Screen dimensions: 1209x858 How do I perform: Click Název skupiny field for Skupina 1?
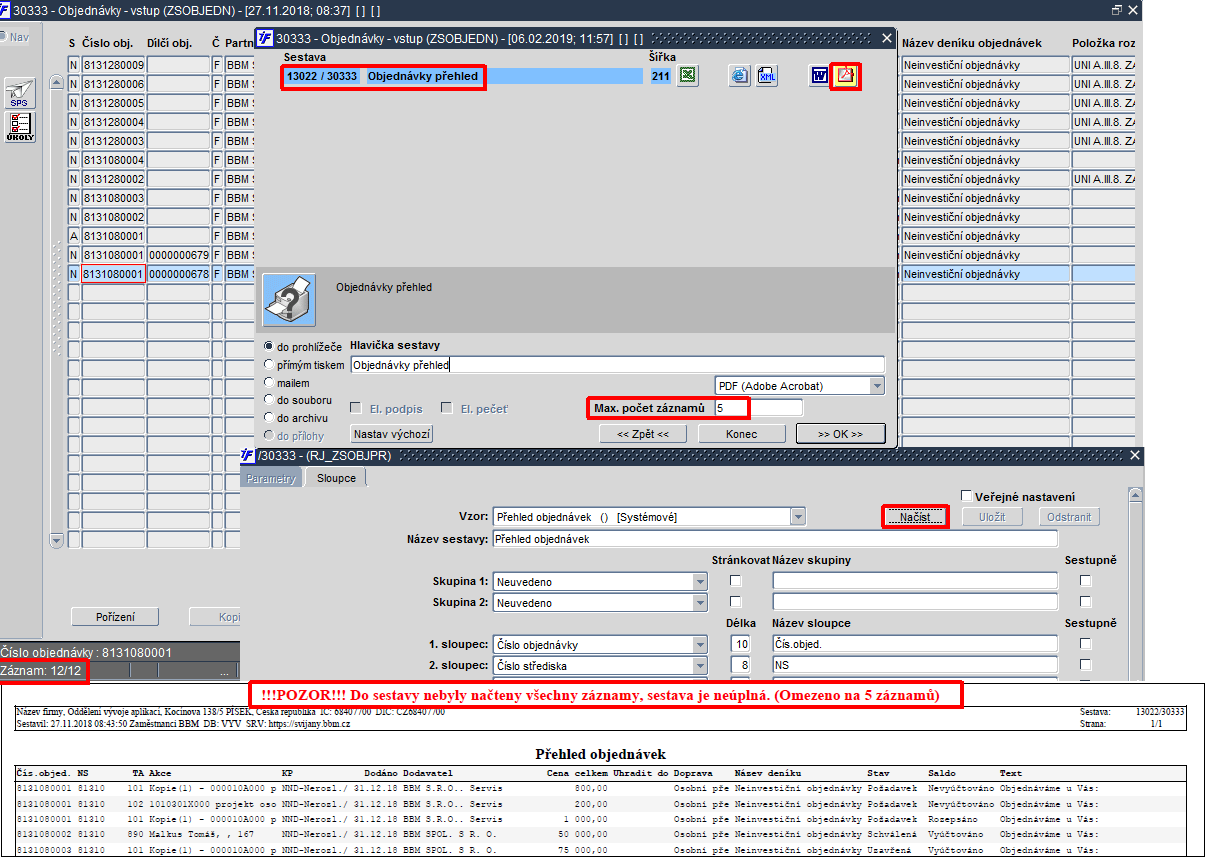click(x=915, y=581)
